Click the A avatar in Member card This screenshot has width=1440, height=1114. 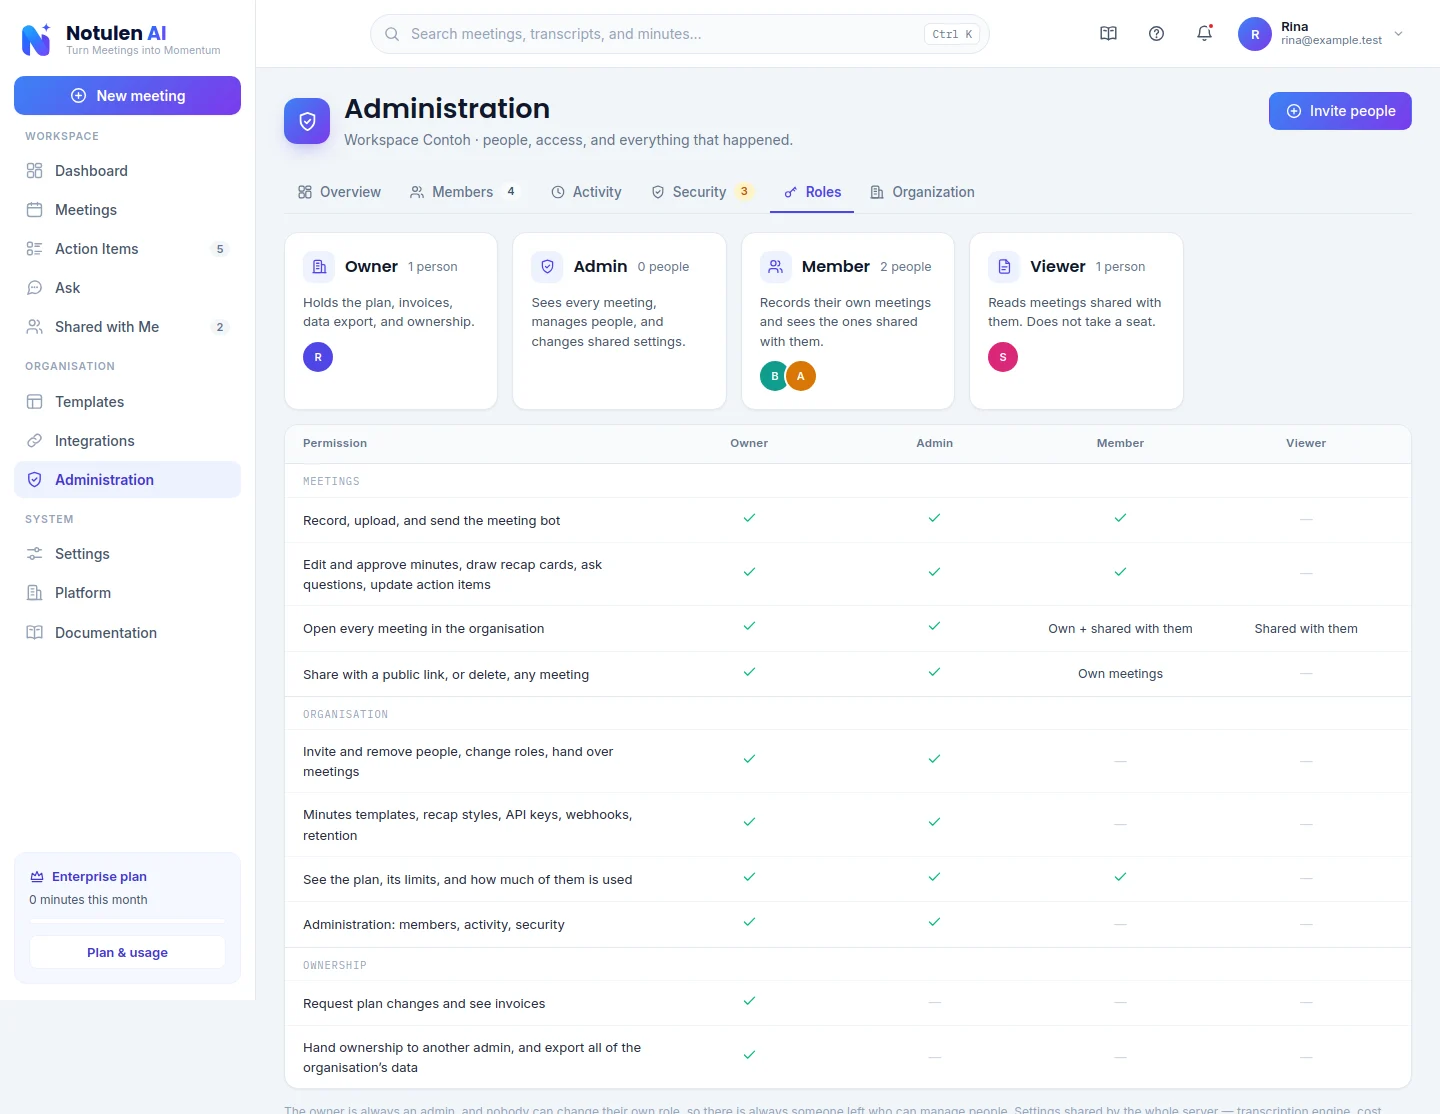[801, 376]
